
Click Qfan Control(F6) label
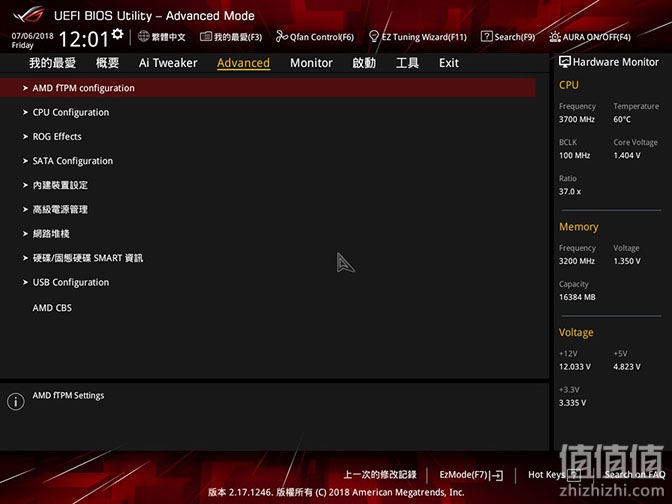click(322, 37)
